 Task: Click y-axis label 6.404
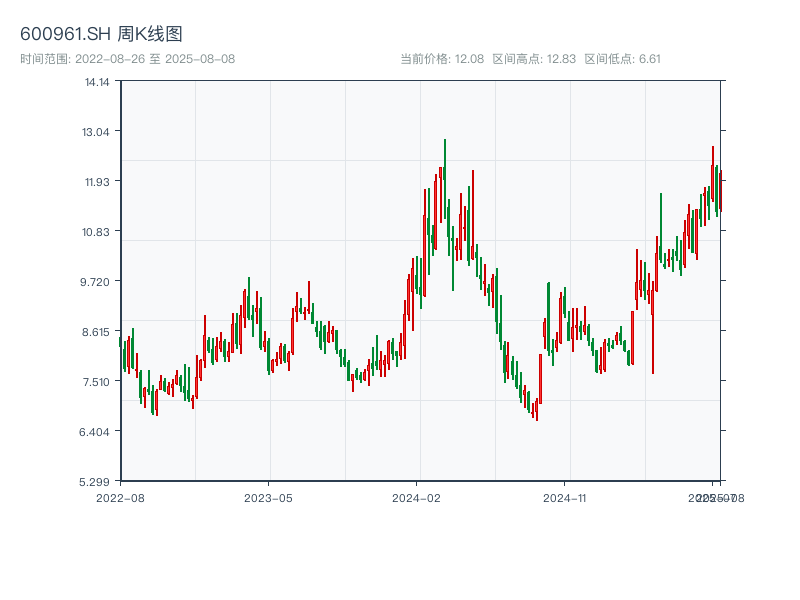94,432
